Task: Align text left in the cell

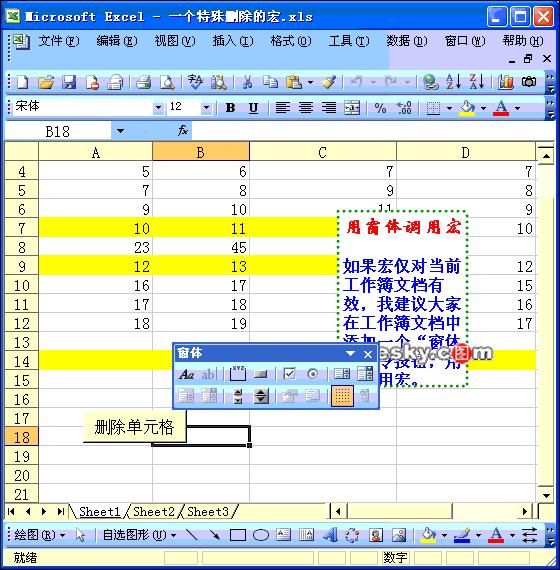Action: [283, 108]
